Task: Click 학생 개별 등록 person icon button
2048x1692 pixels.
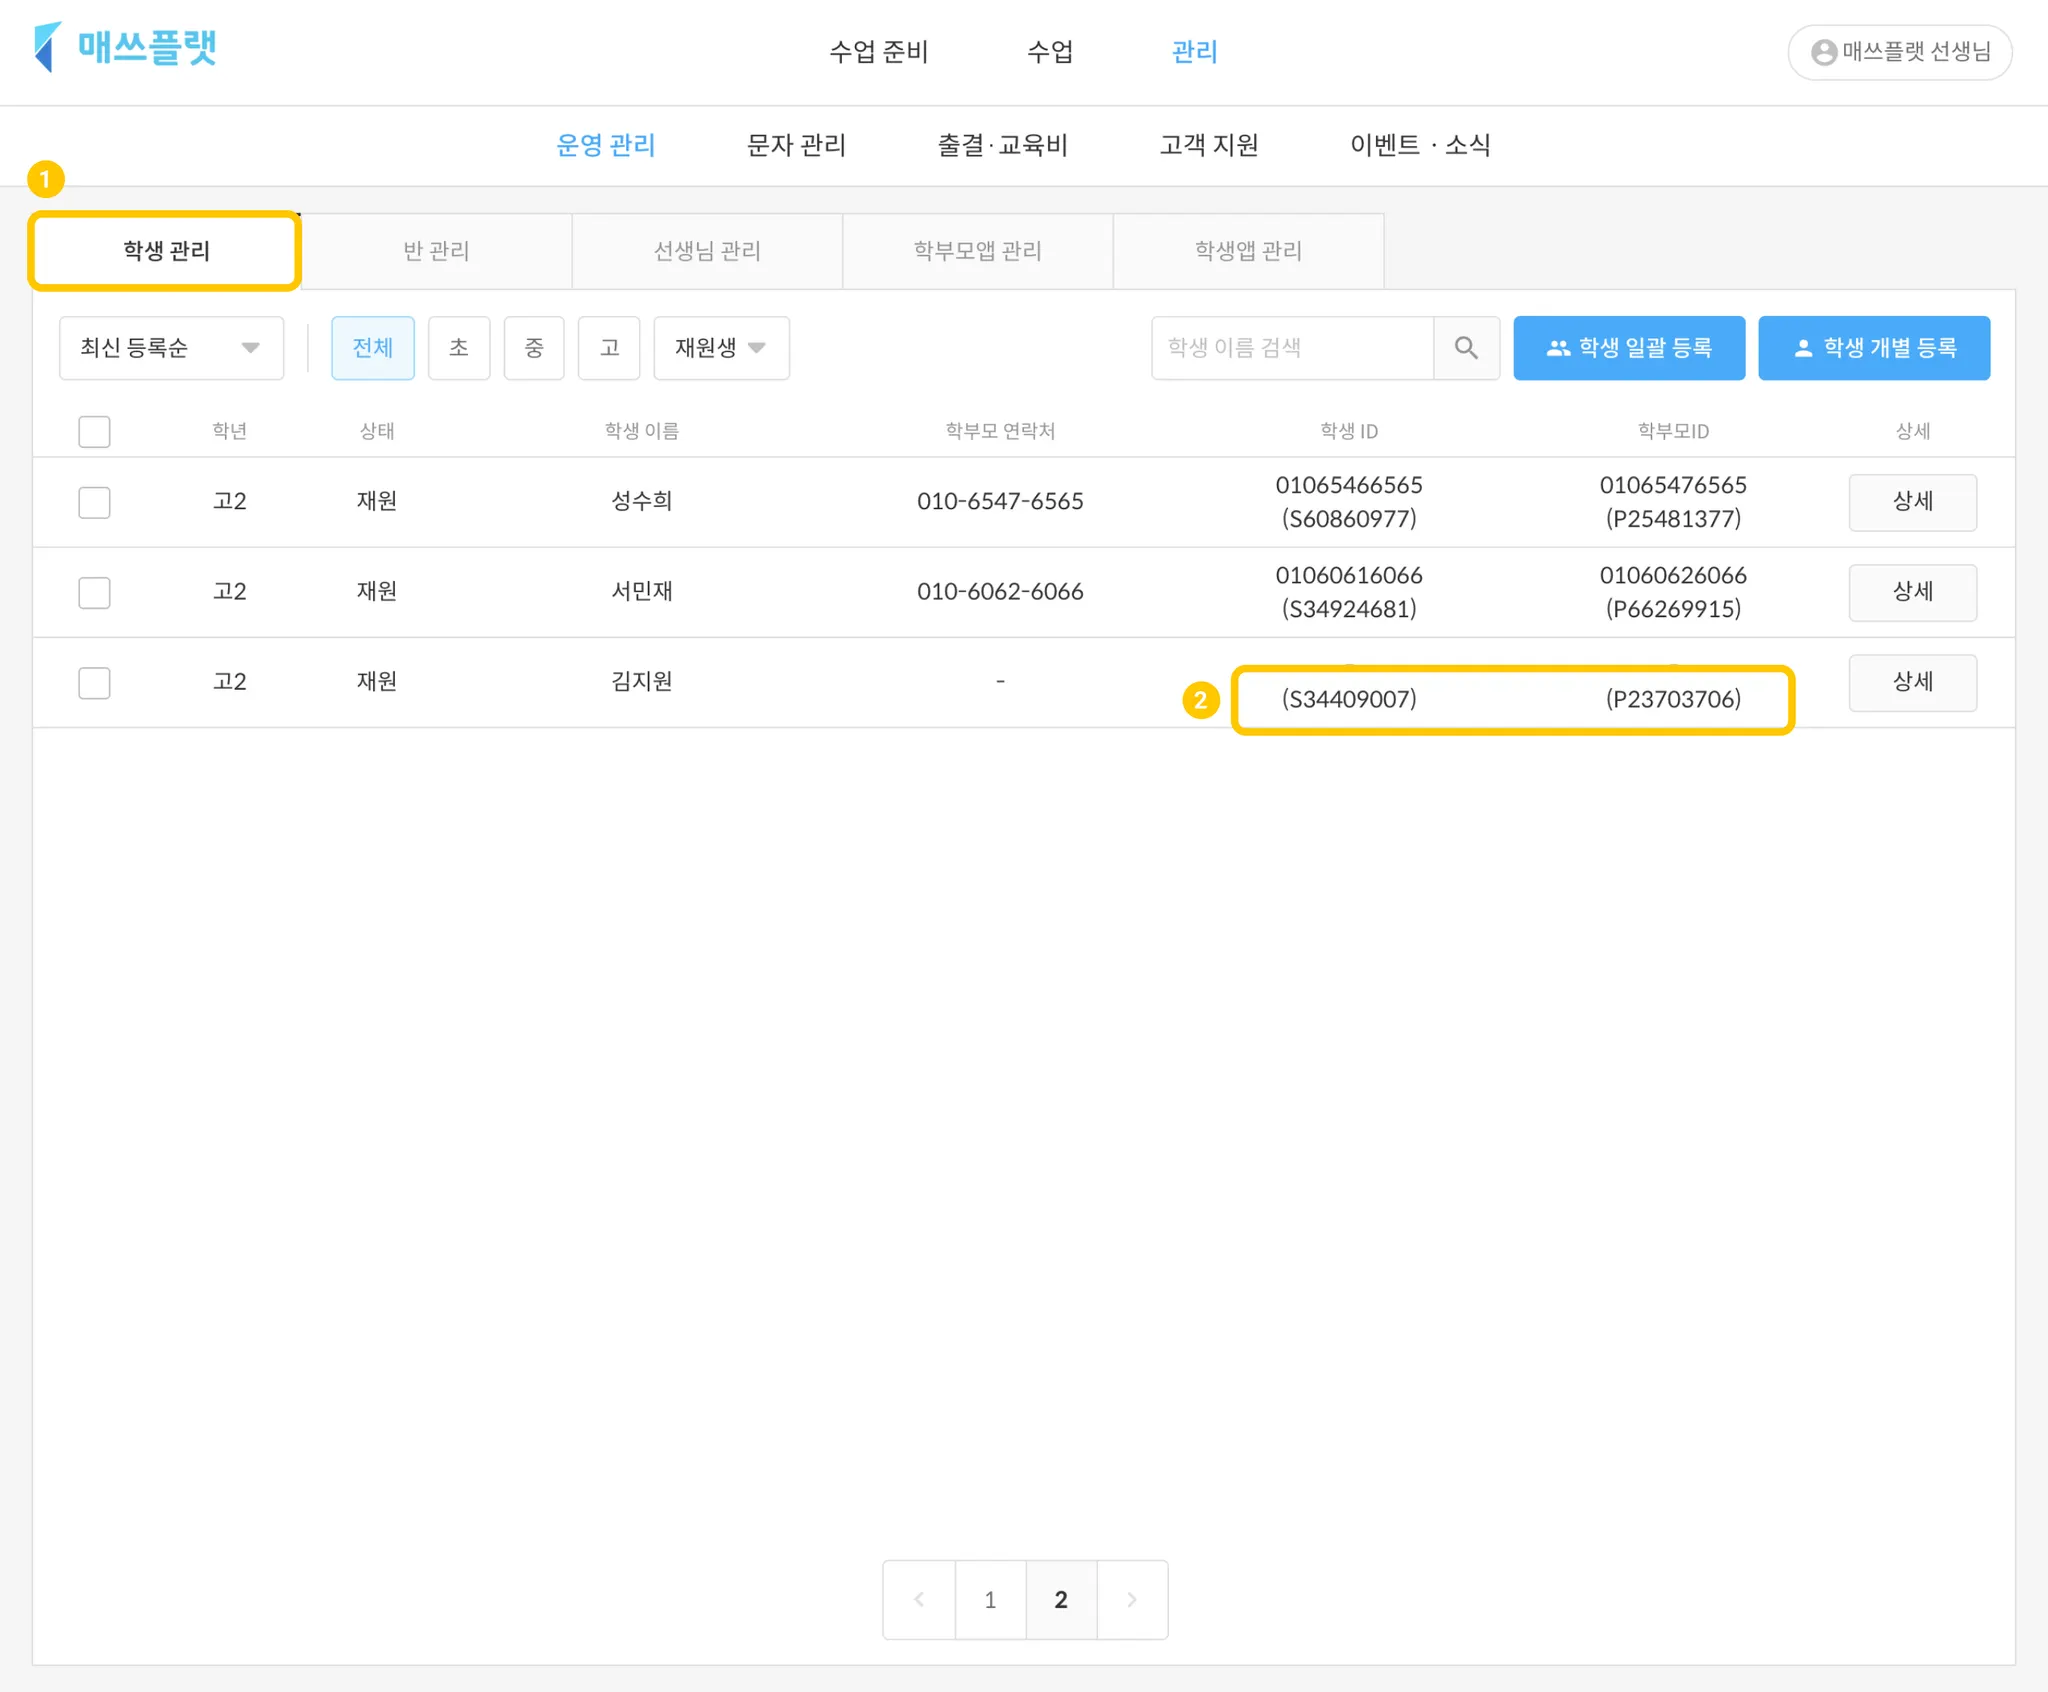Action: [1873, 347]
